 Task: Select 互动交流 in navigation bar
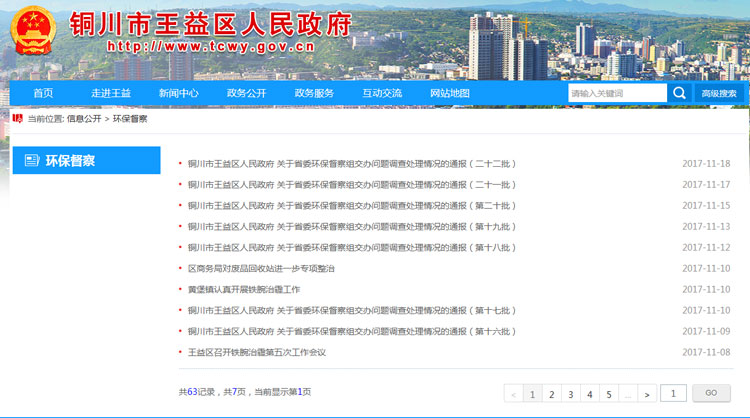tap(382, 93)
